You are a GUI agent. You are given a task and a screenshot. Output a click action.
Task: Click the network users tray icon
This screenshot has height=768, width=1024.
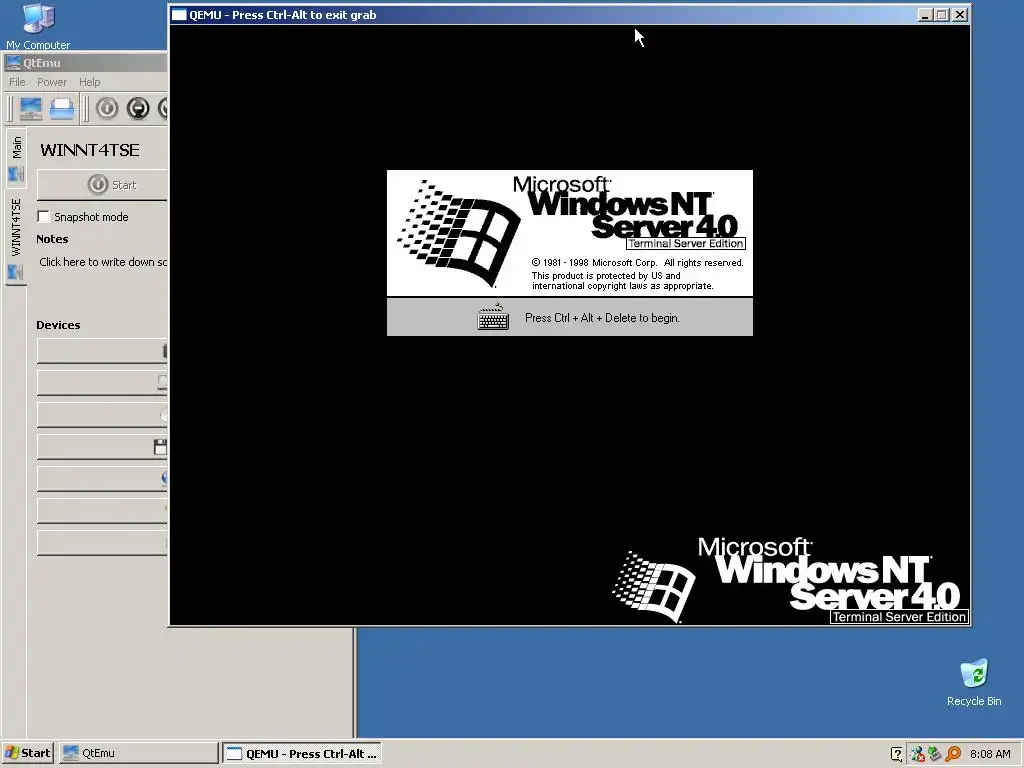[917, 754]
